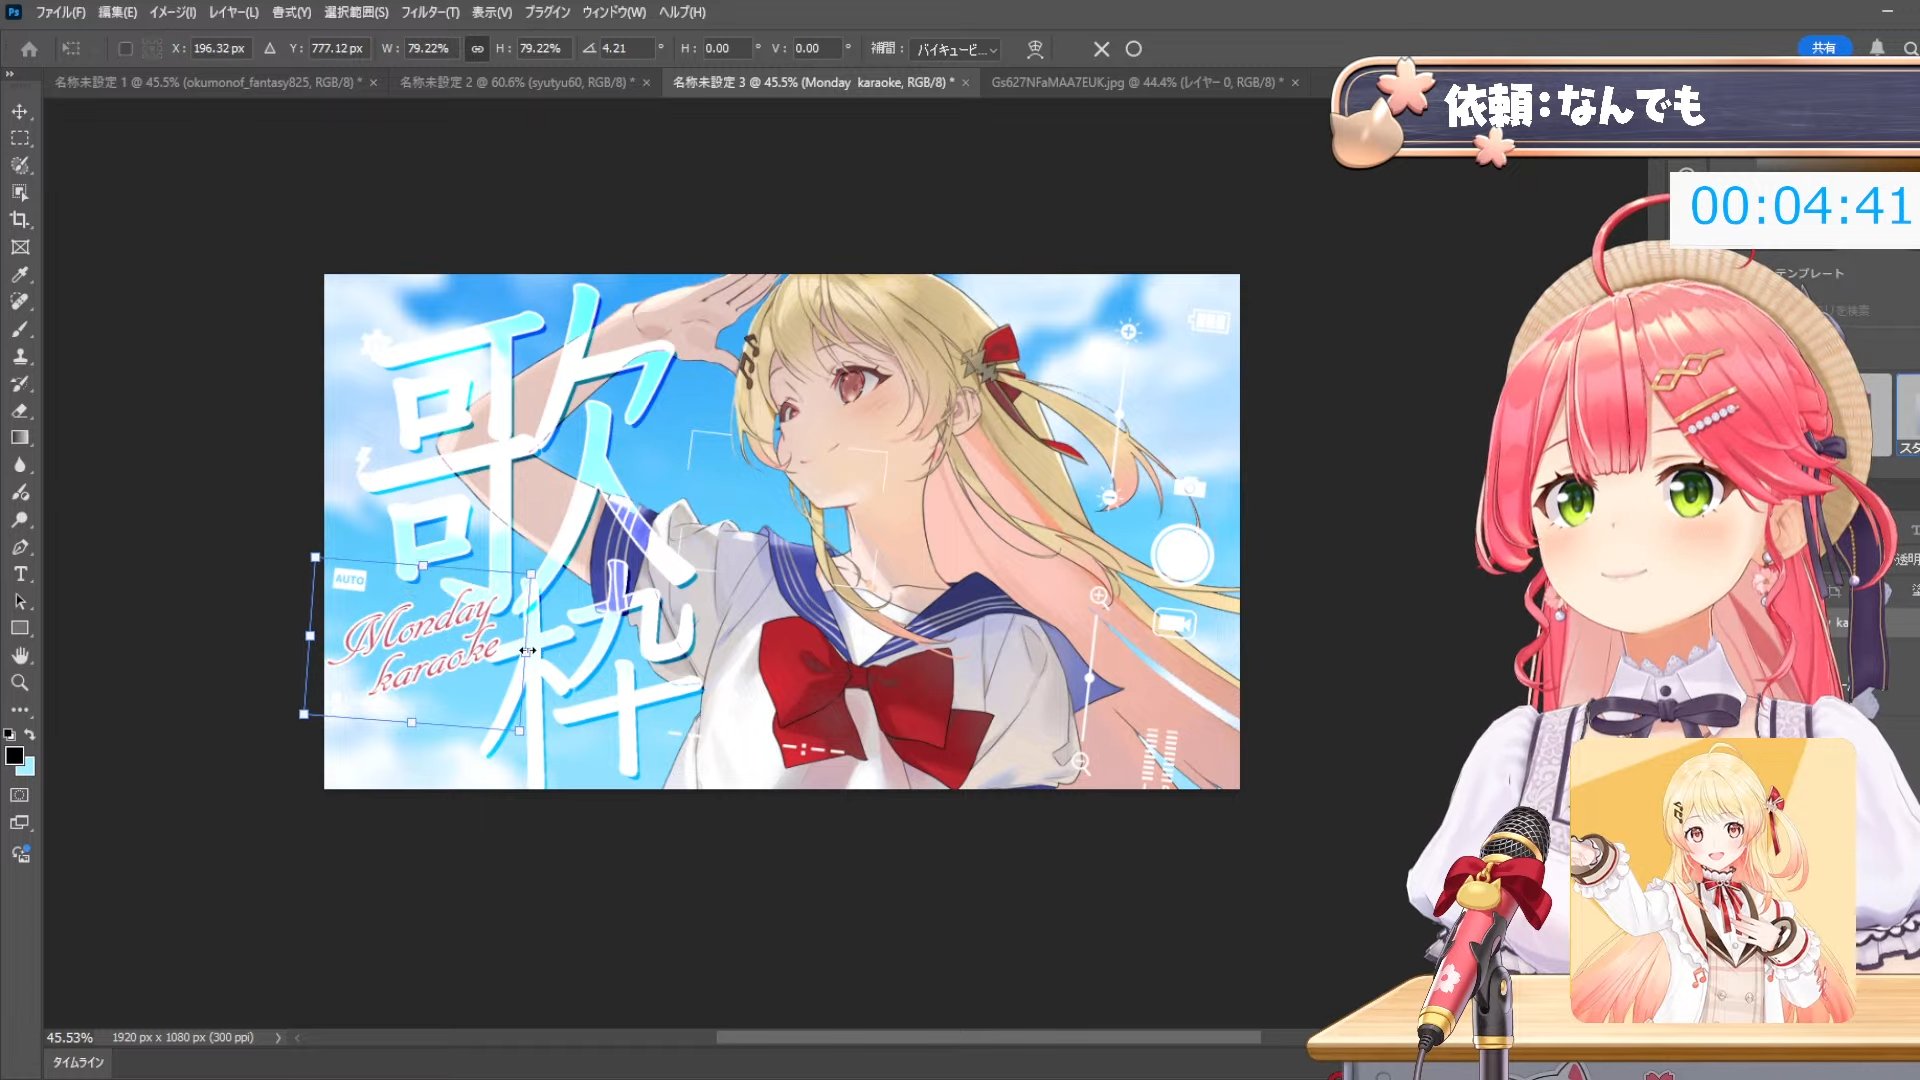Viewport: 1920px width, 1080px height.
Task: Open the status bar info arrow
Action: (x=278, y=1038)
